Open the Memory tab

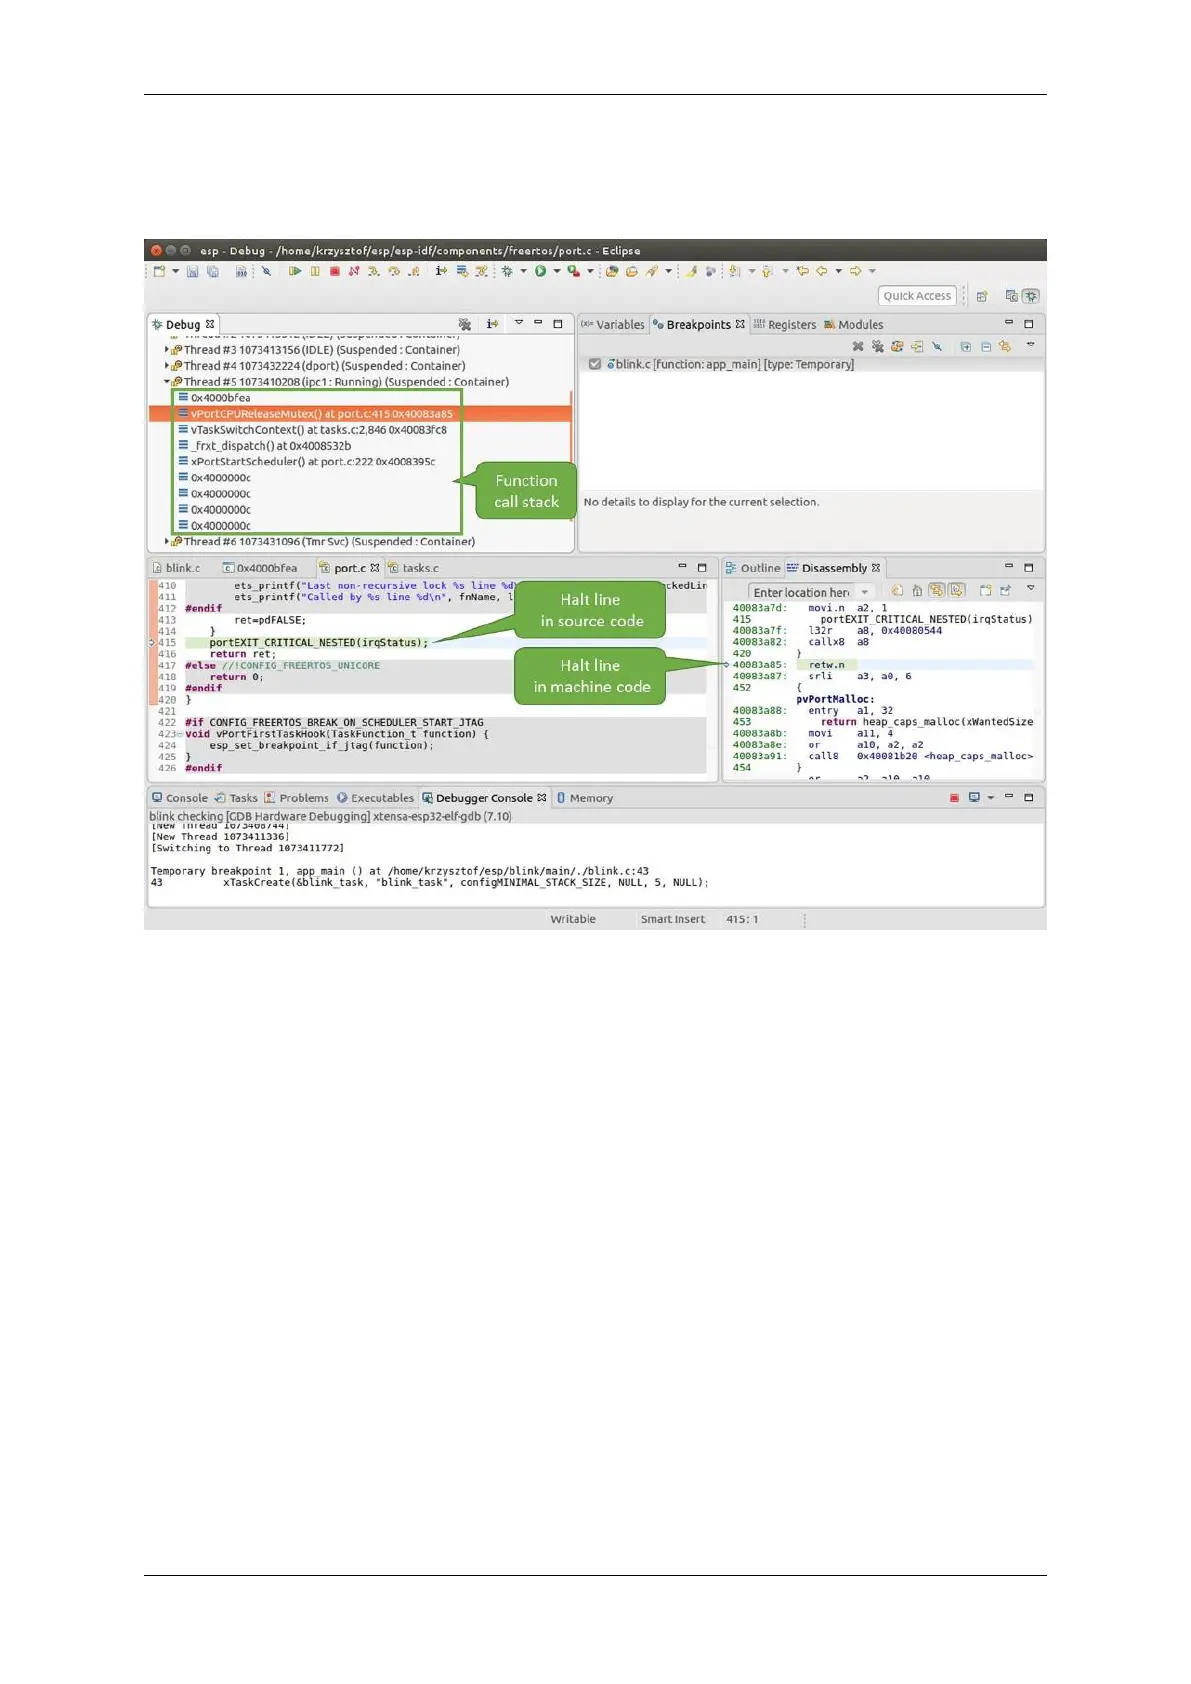[x=585, y=798]
